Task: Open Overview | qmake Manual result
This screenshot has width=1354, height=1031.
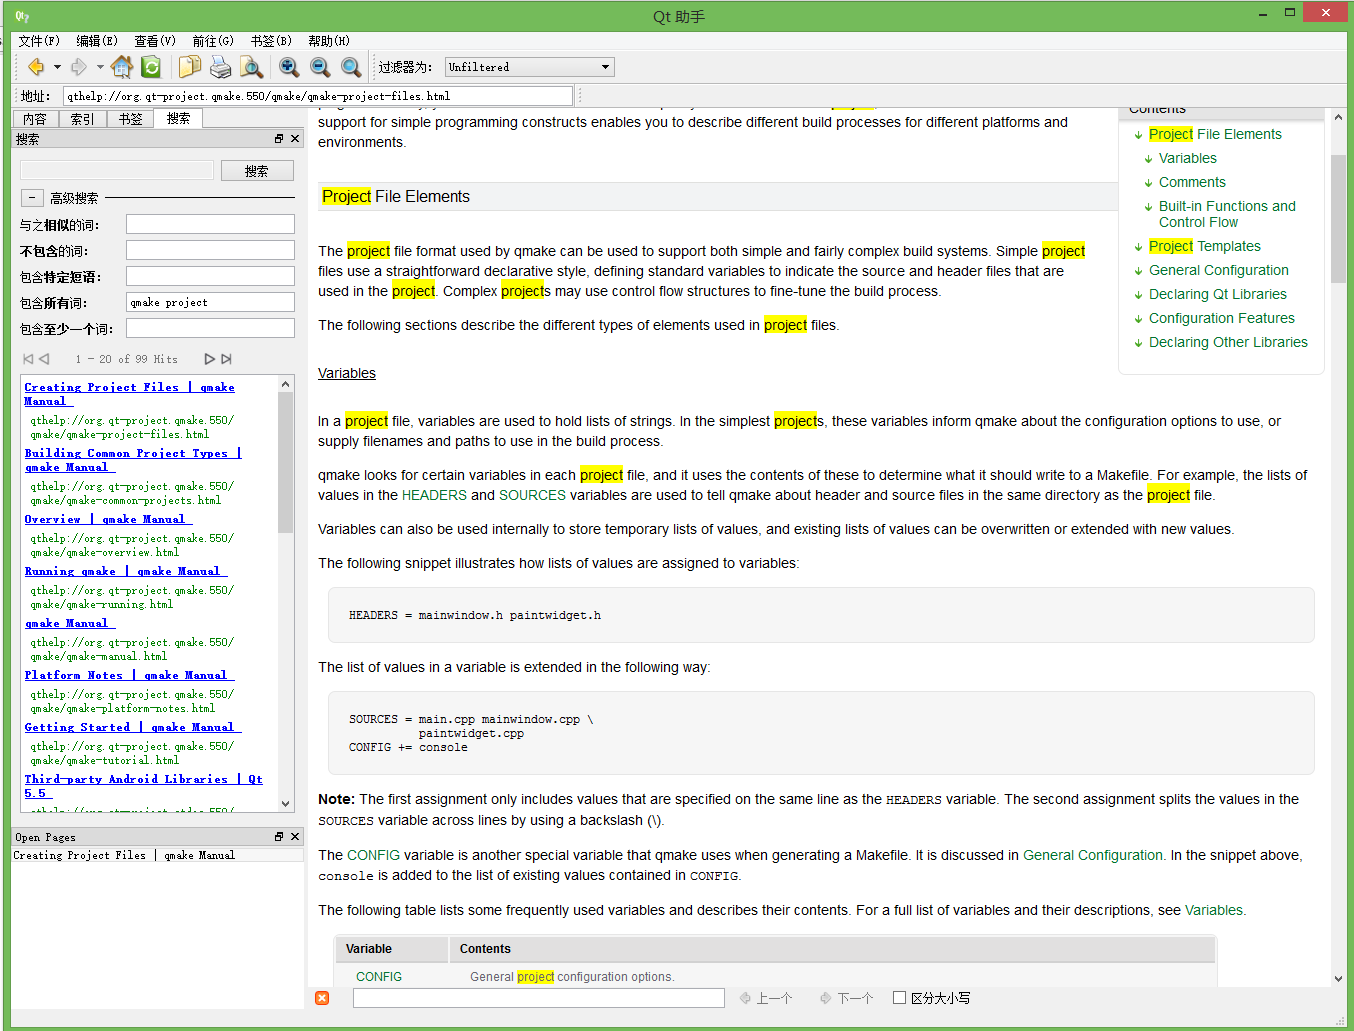Action: [x=108, y=519]
